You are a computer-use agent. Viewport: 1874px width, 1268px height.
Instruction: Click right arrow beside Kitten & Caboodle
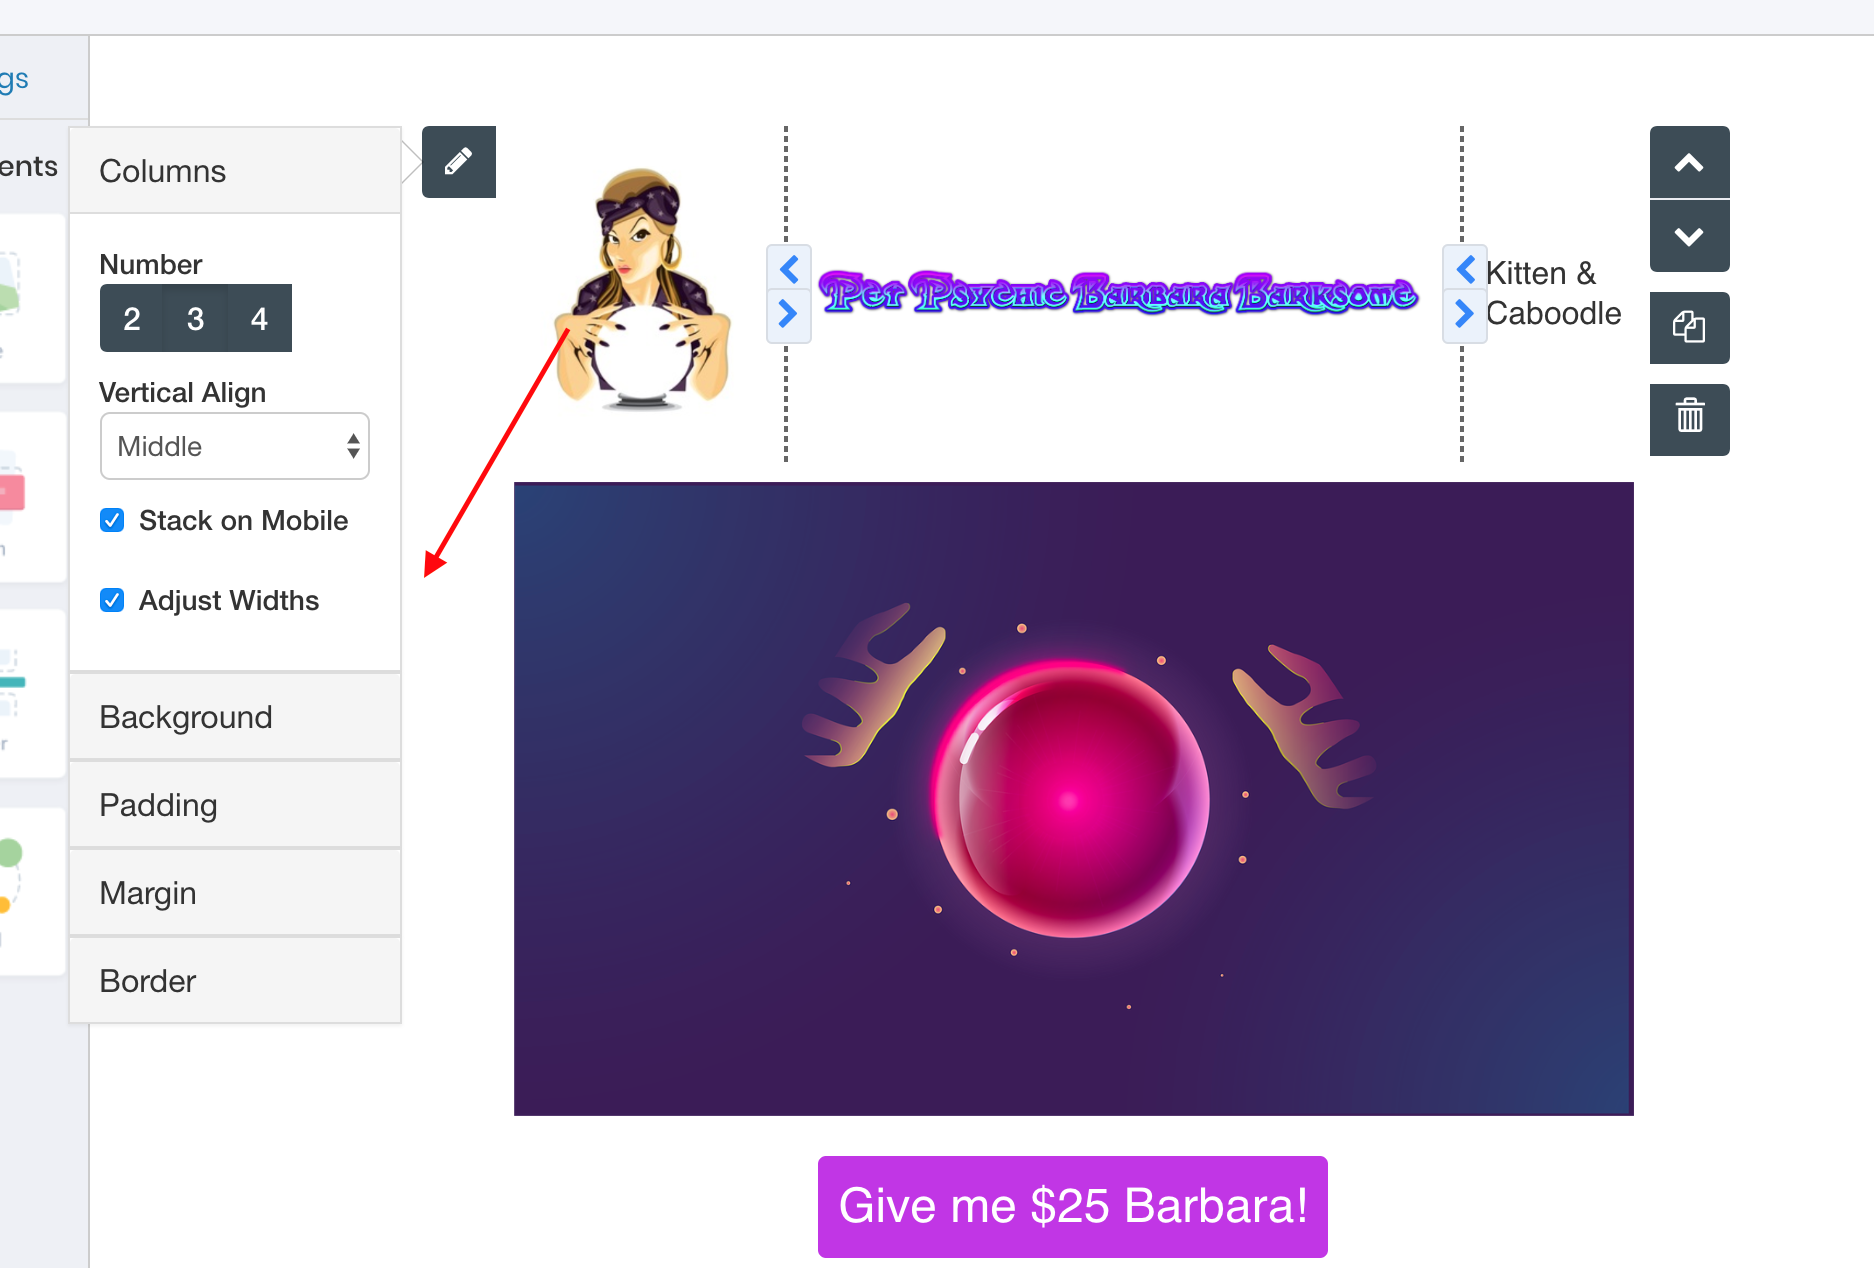point(1465,314)
